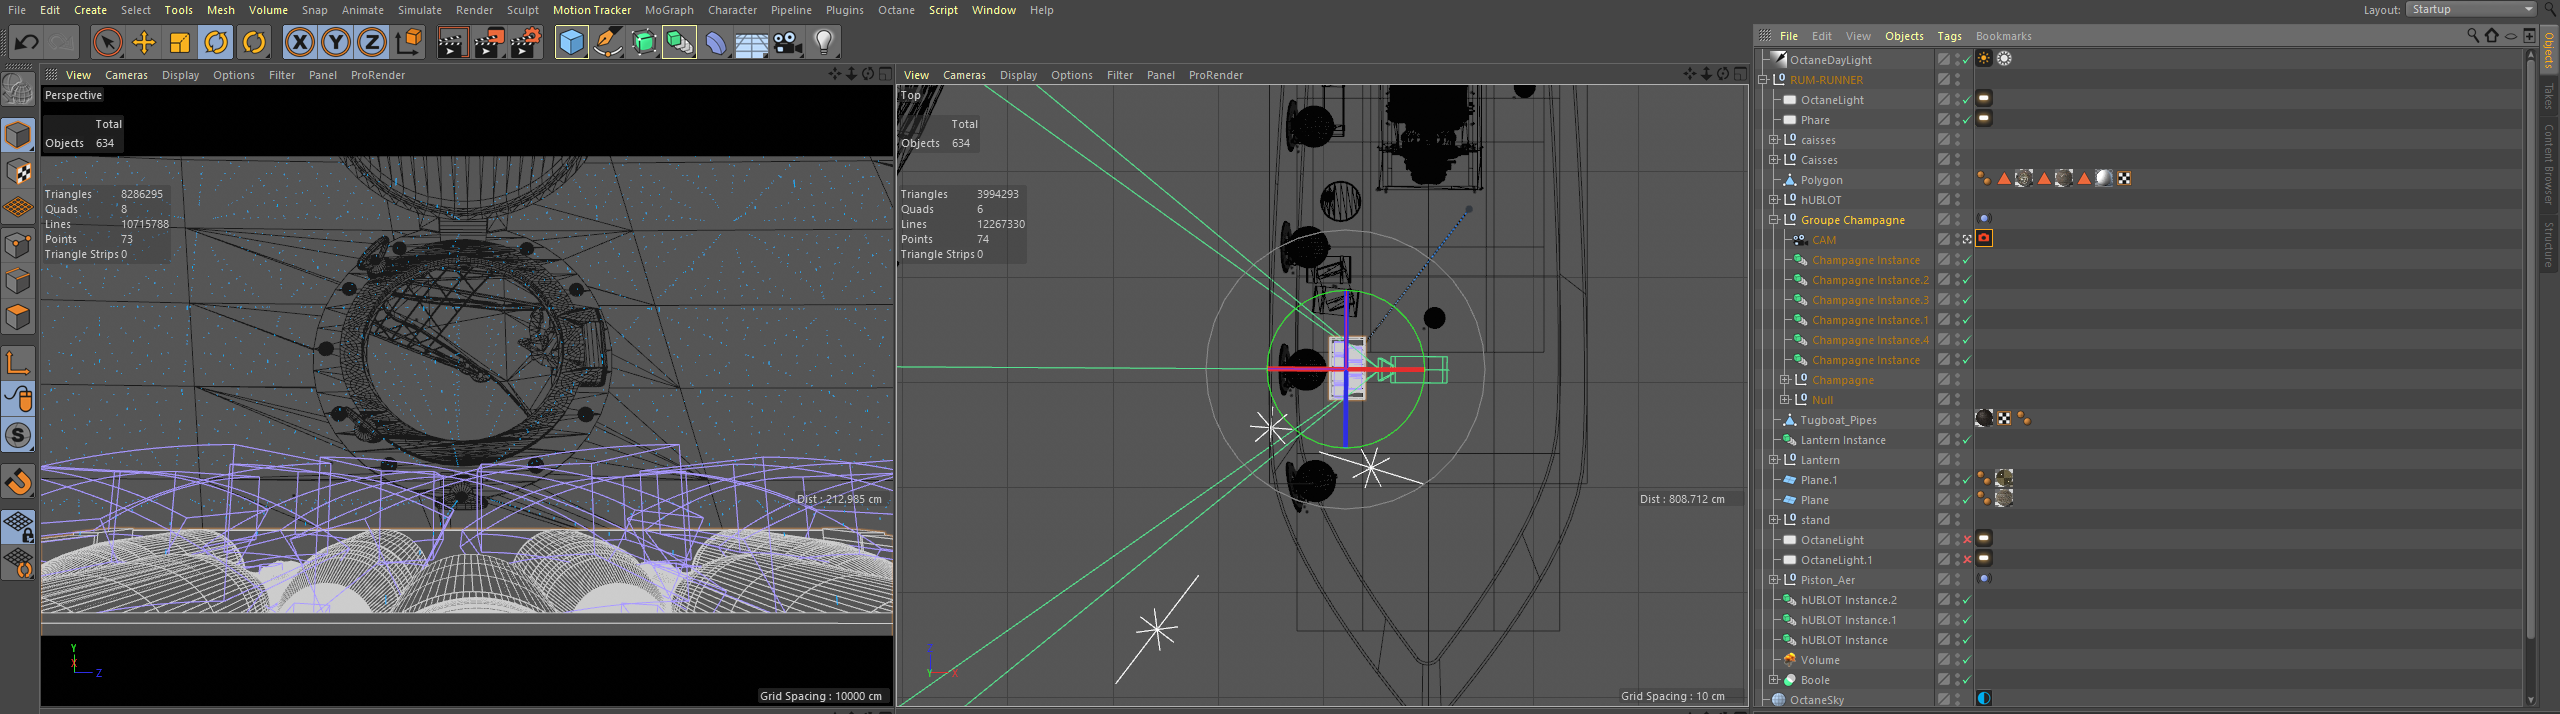Screen dimensions: 2560x714
Task: Add a Camera object from toolbar
Action: (x=788, y=42)
